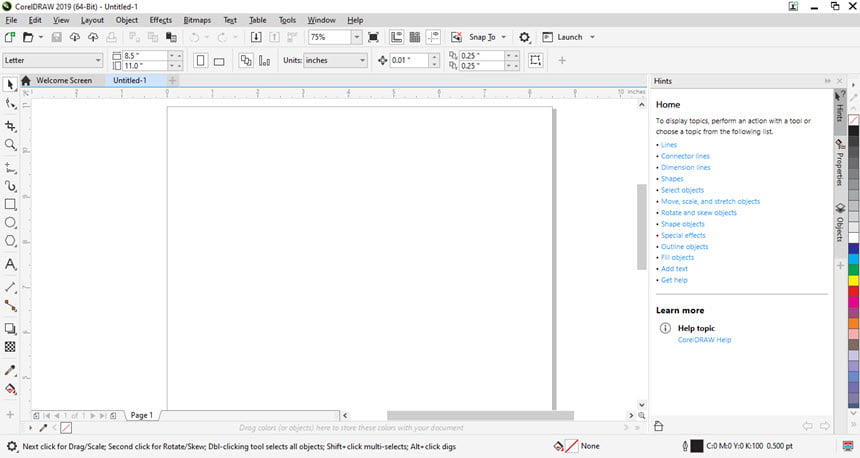Open the Objects docker tab

[840, 222]
